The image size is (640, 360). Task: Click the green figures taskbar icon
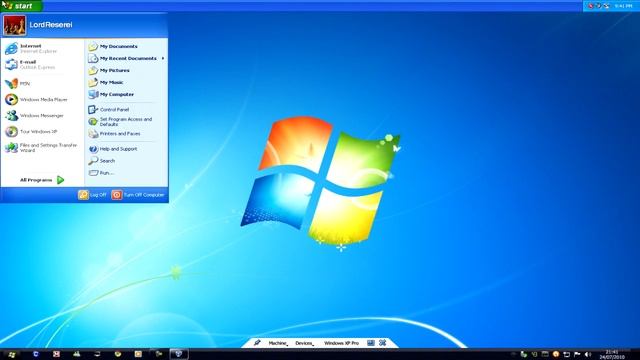pos(77,354)
